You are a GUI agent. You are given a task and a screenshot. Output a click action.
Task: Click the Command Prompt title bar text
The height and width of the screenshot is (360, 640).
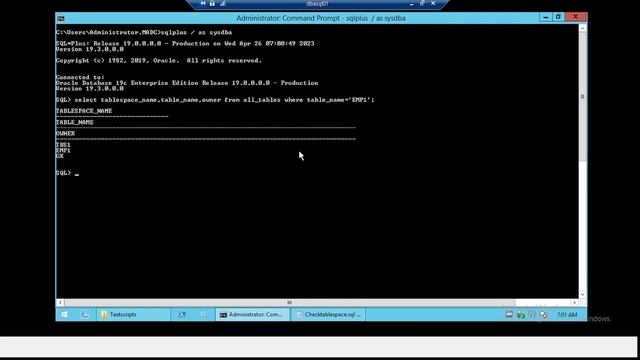[x=321, y=18]
